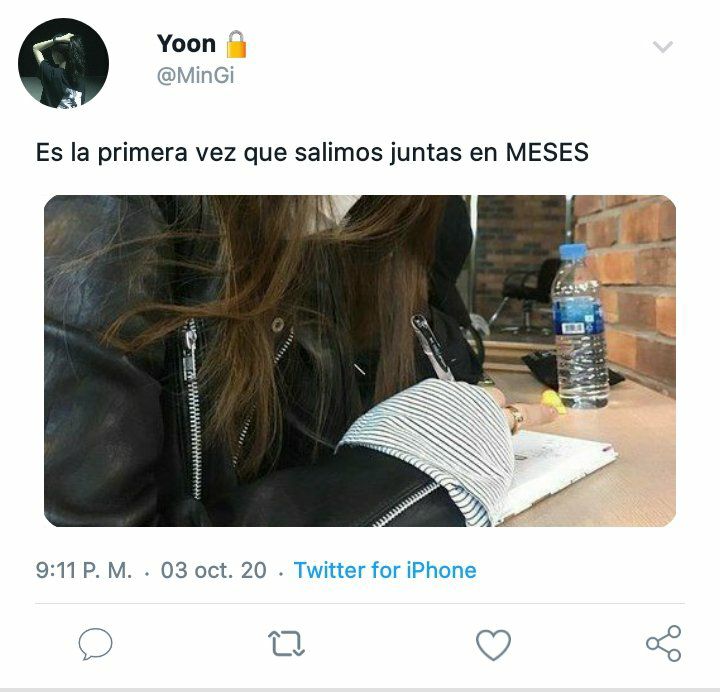Click the 9:11 P. M. timestamp
The height and width of the screenshot is (692, 720).
[84, 570]
